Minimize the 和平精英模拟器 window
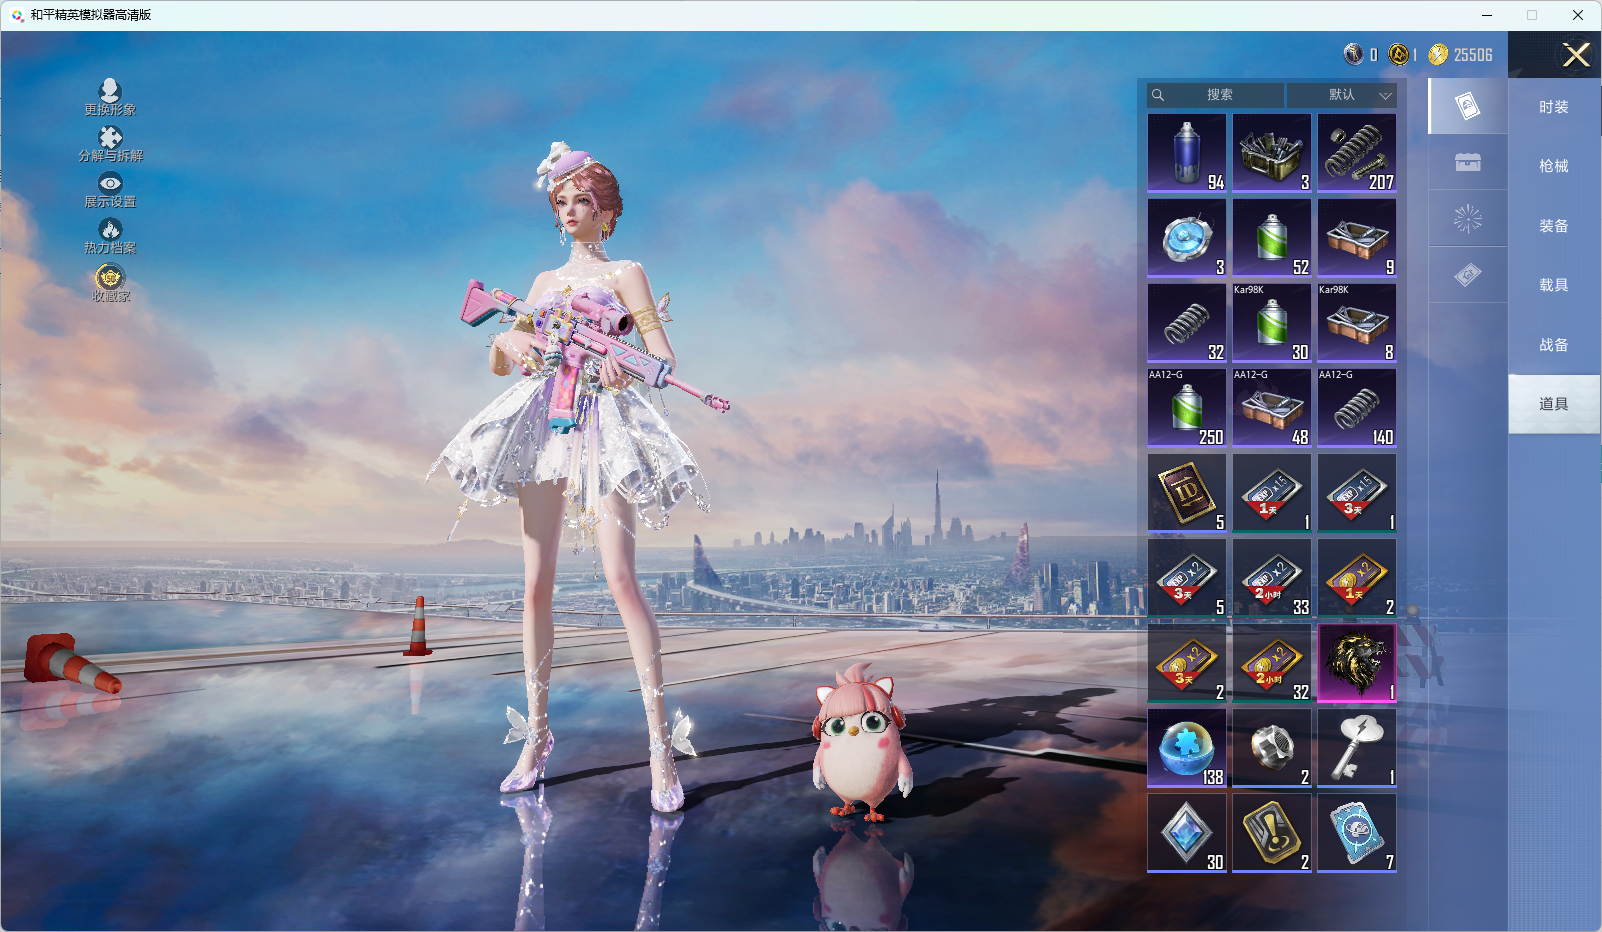1602x932 pixels. (1487, 15)
